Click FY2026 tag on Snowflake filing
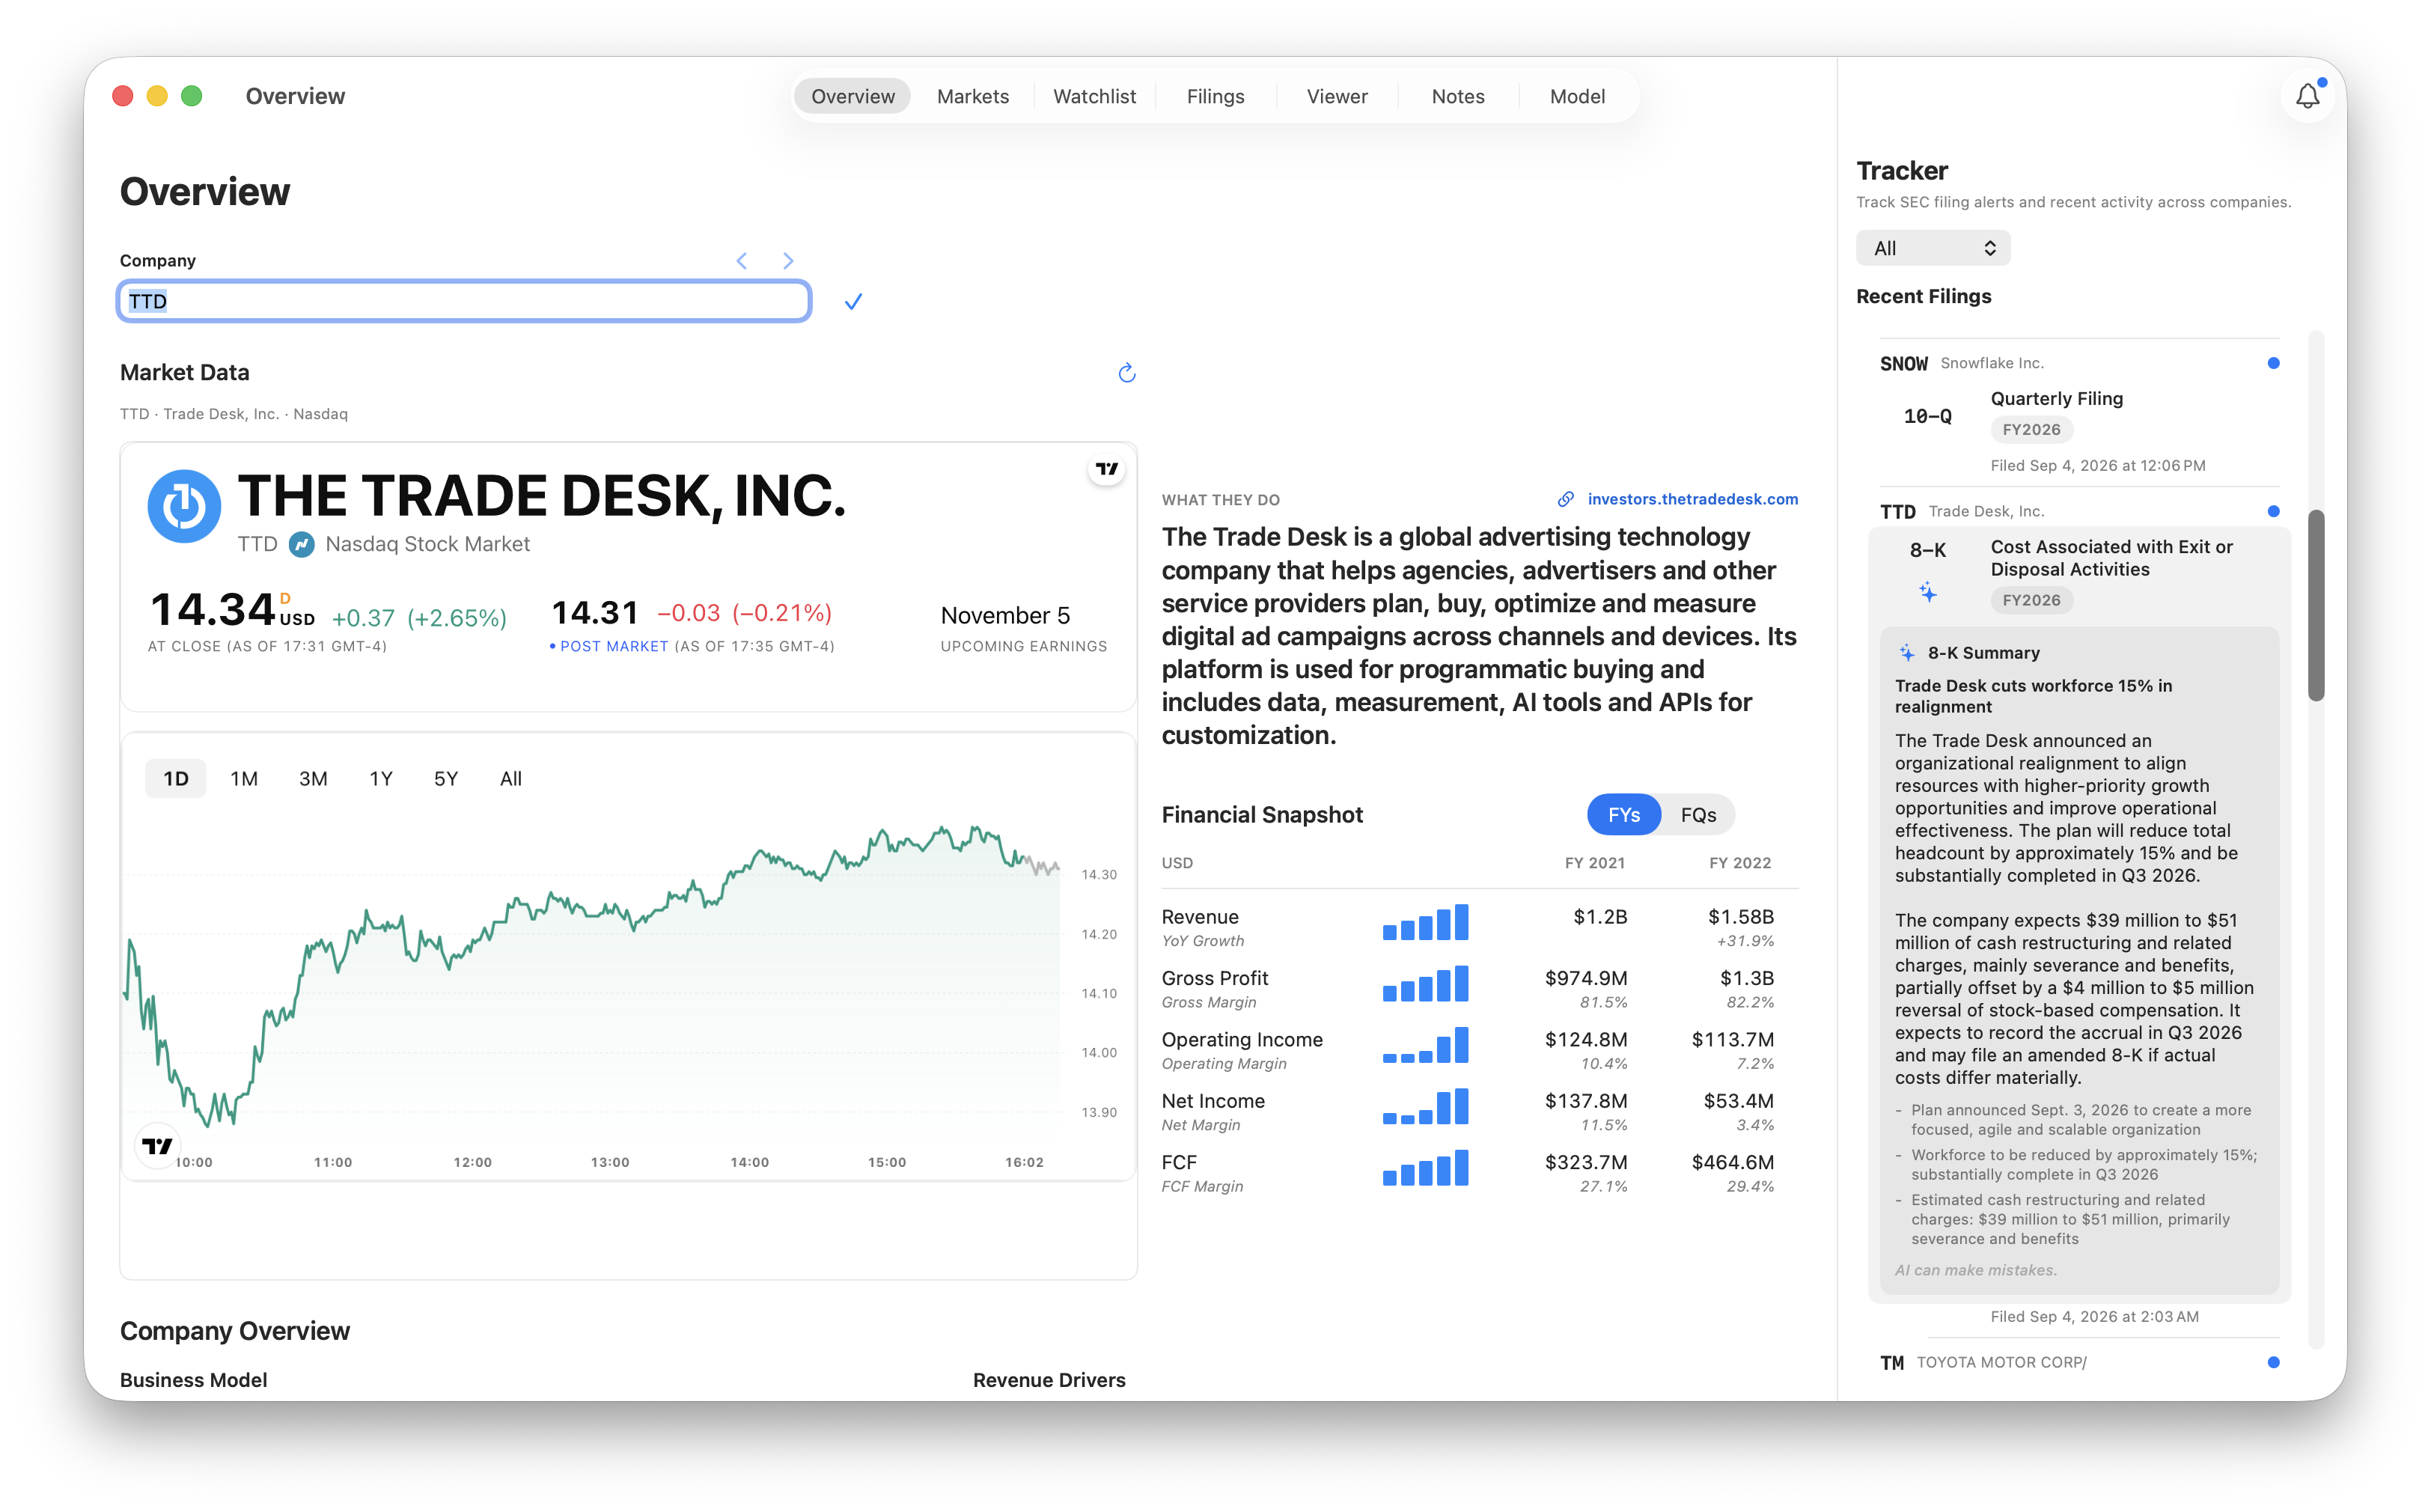The image size is (2431, 1512). pos(2031,430)
